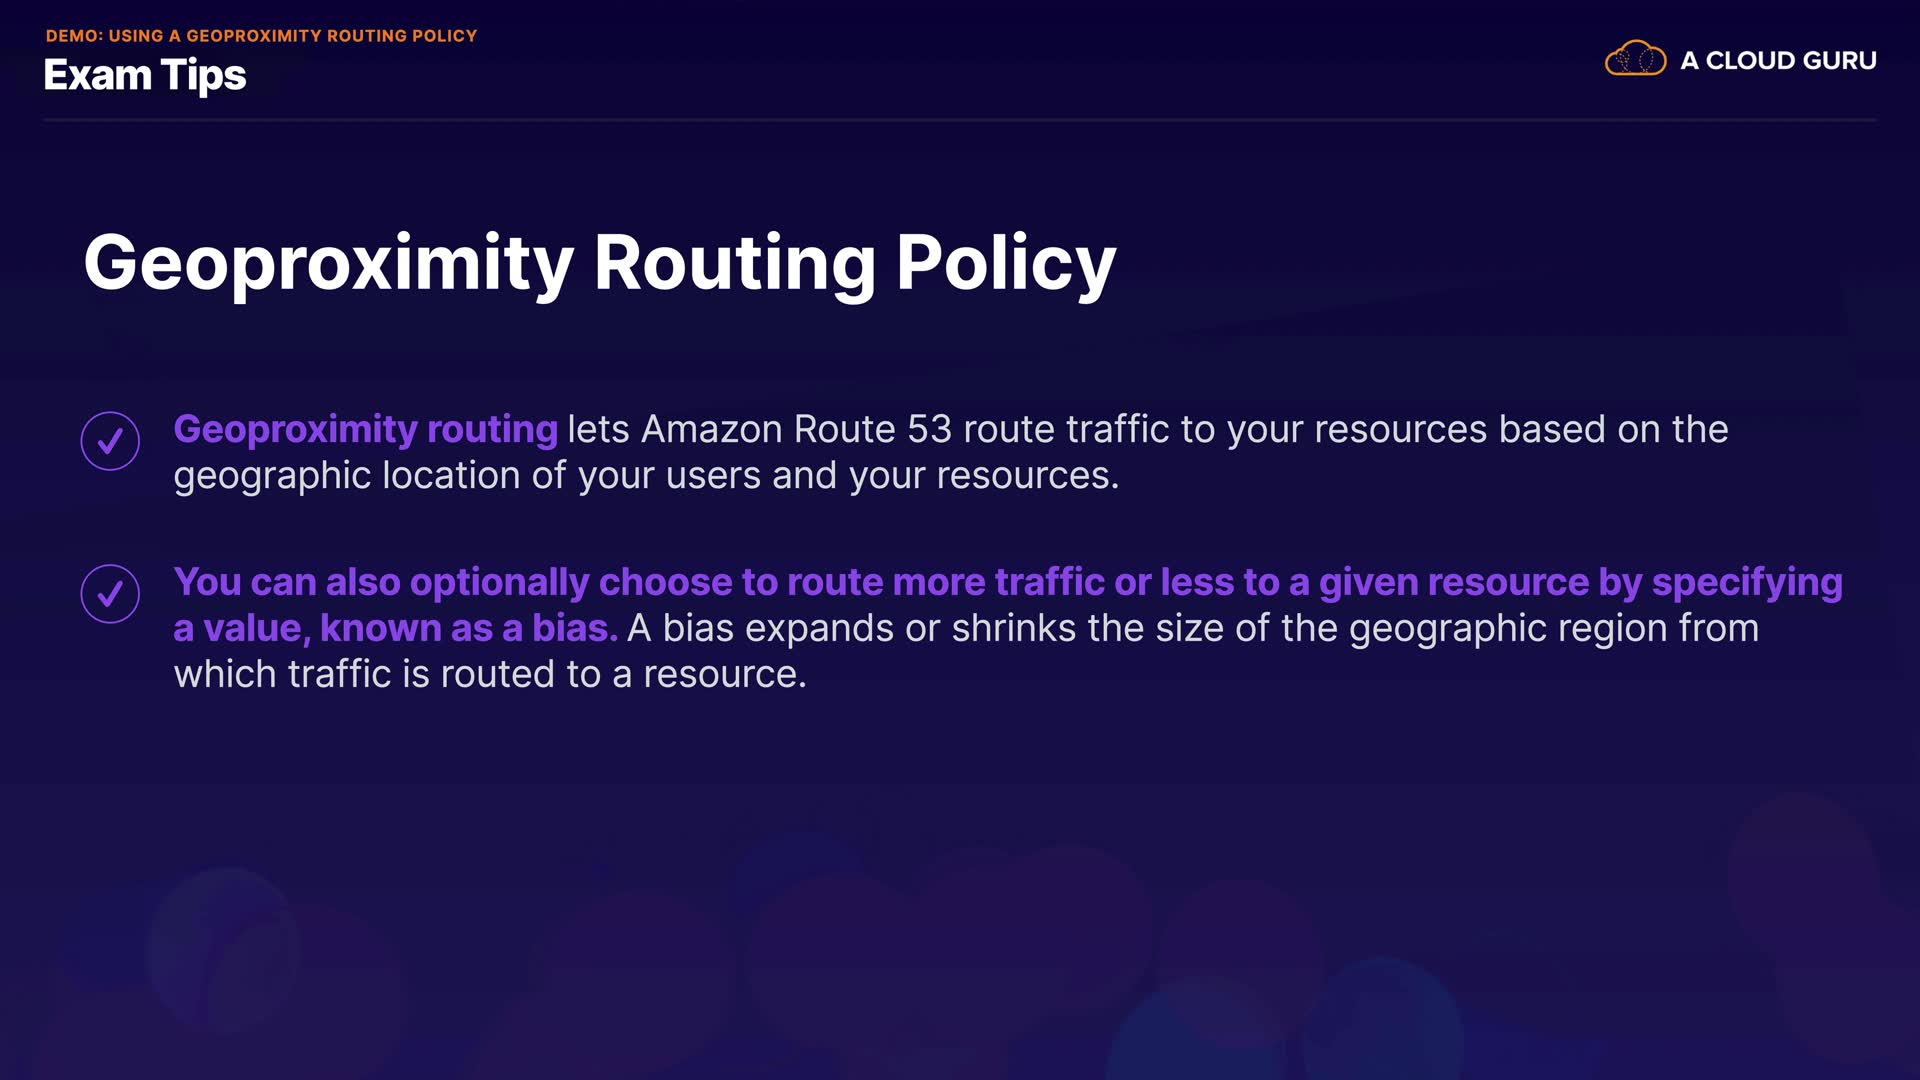Click the purple 'known as a bias.' text
This screenshot has width=1920, height=1080.
click(x=468, y=628)
